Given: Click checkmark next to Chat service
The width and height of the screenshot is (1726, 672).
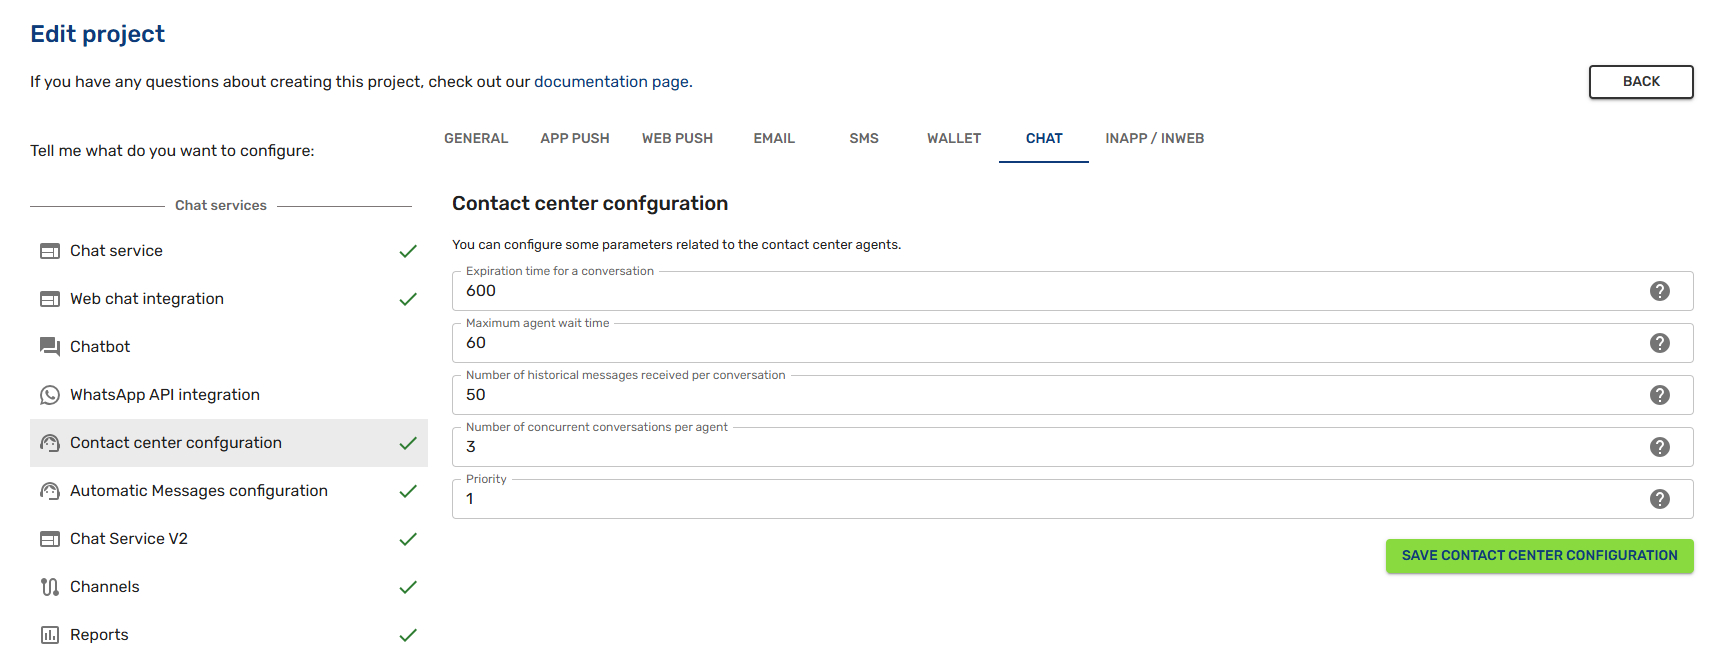Looking at the screenshot, I should [x=408, y=251].
